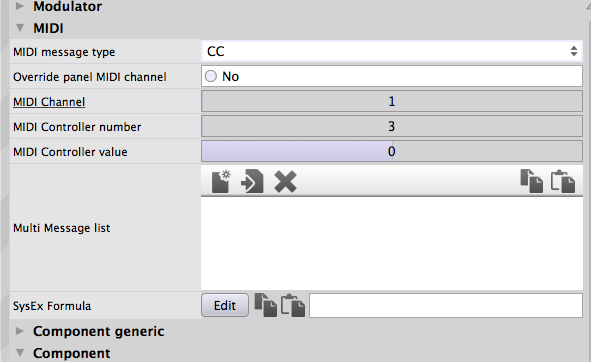This screenshot has height=362, width=591.
Task: Click the SysEx Formula Edit button
Action: tap(225, 305)
